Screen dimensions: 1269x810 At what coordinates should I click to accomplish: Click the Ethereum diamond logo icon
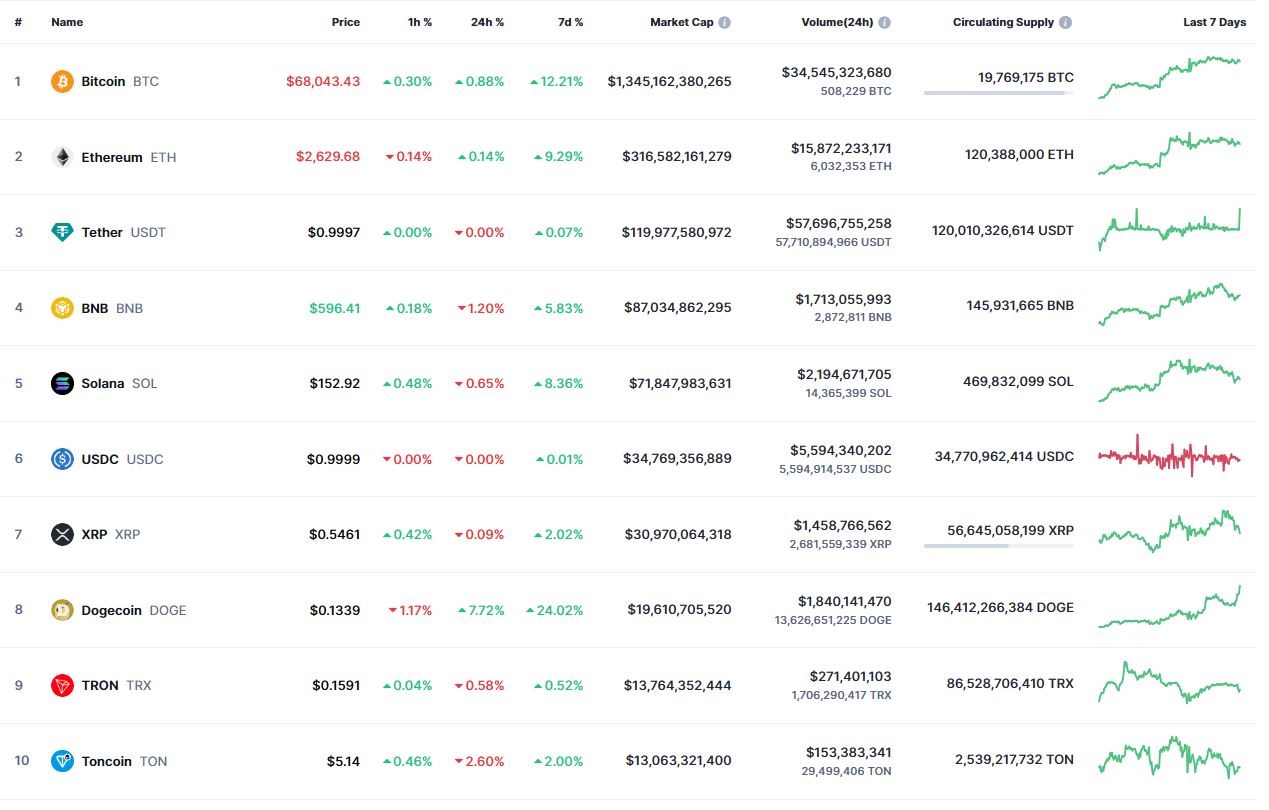(62, 157)
